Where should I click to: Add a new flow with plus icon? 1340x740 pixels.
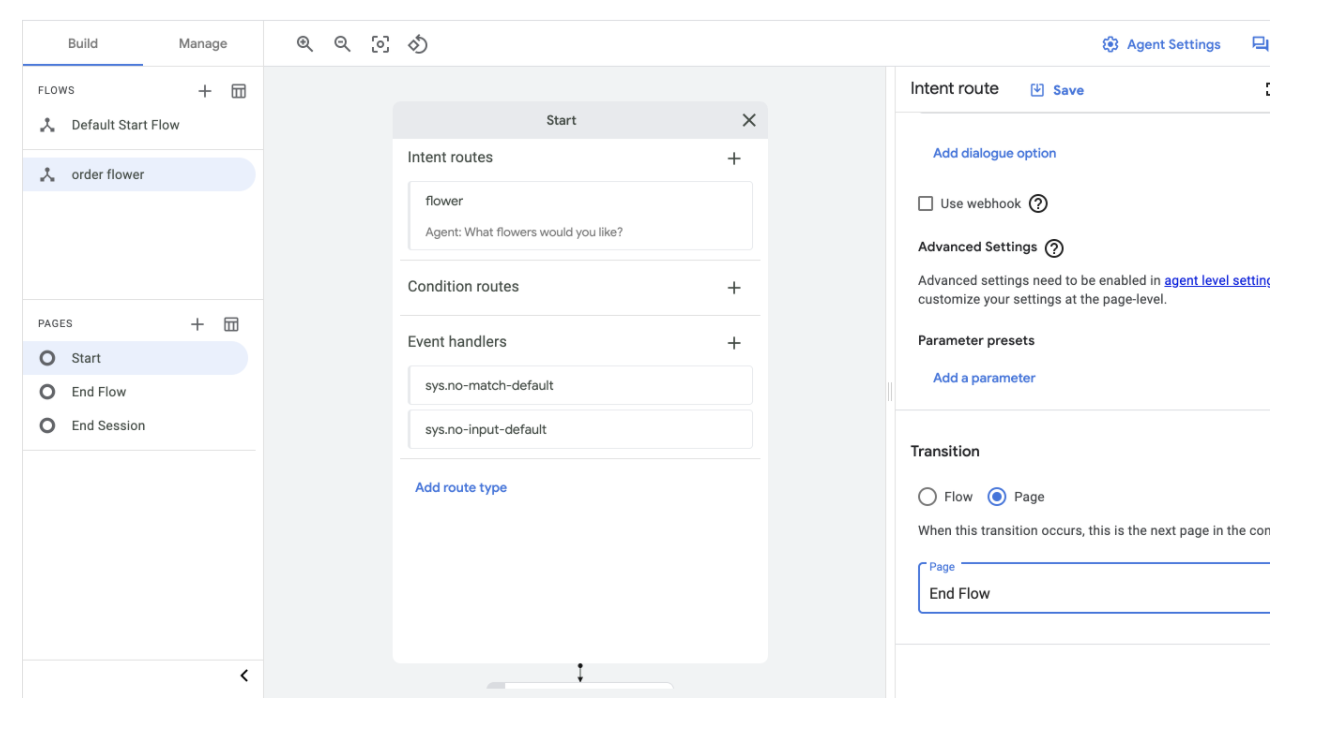click(x=205, y=91)
